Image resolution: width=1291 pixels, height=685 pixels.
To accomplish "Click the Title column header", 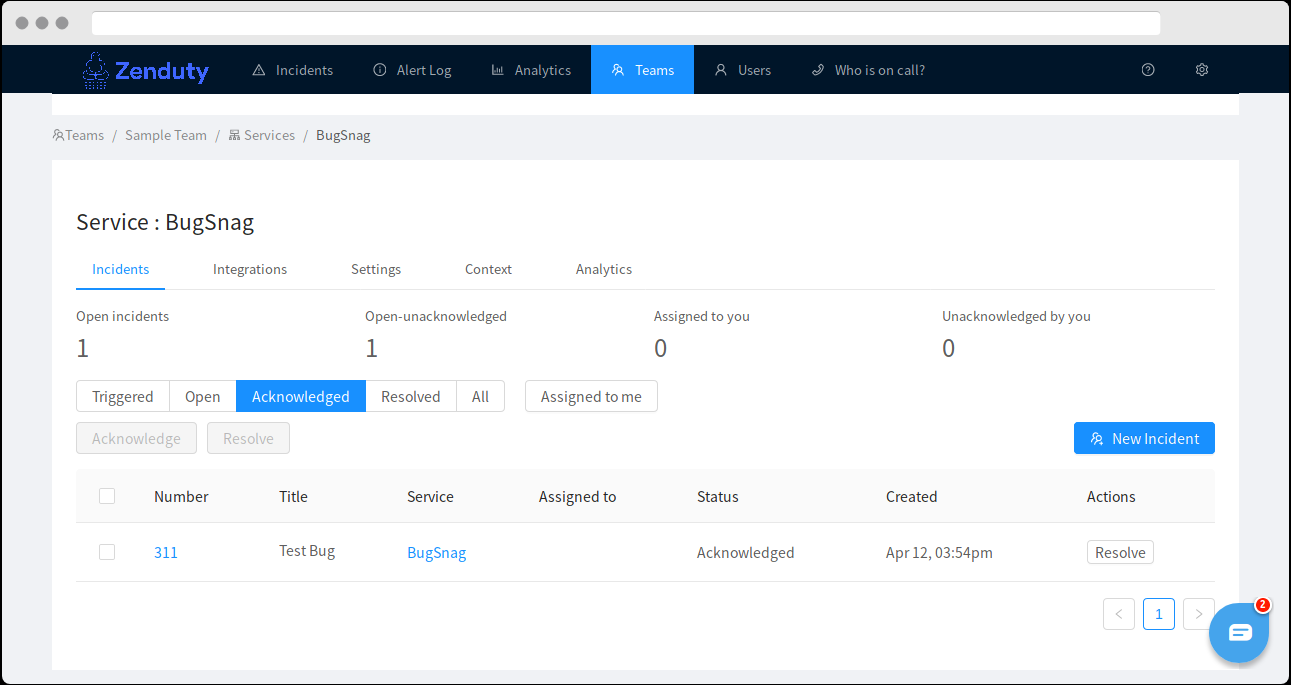I will tap(293, 496).
